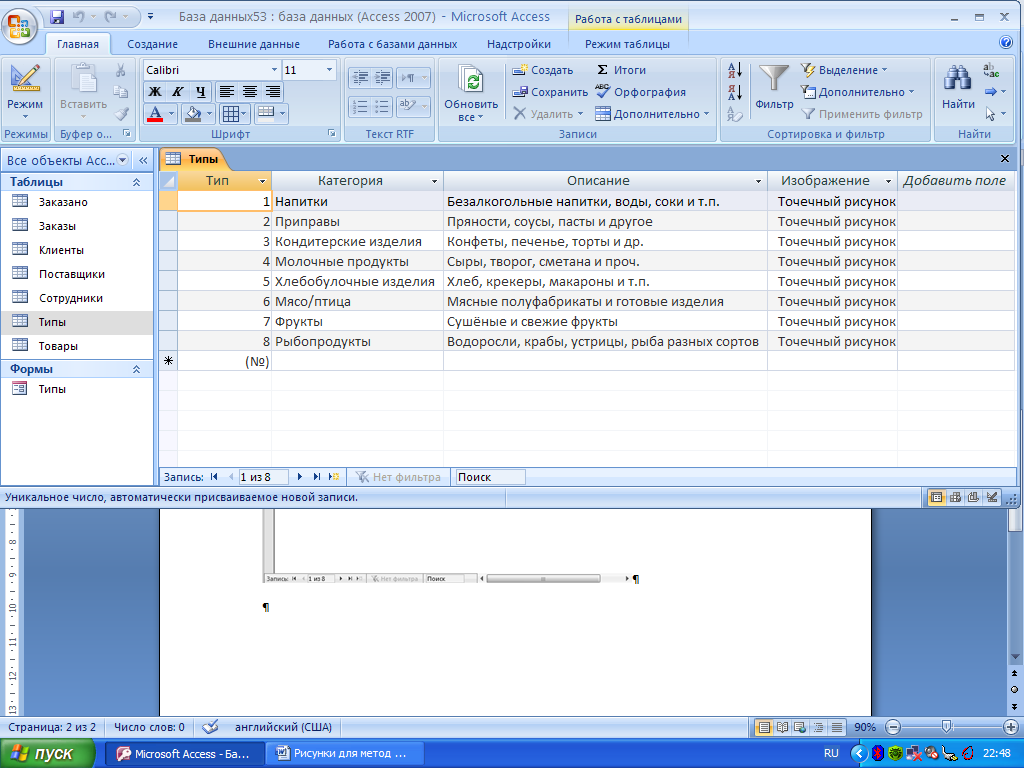Select cell Рыбопродукты
The height and width of the screenshot is (768, 1024).
click(x=357, y=342)
